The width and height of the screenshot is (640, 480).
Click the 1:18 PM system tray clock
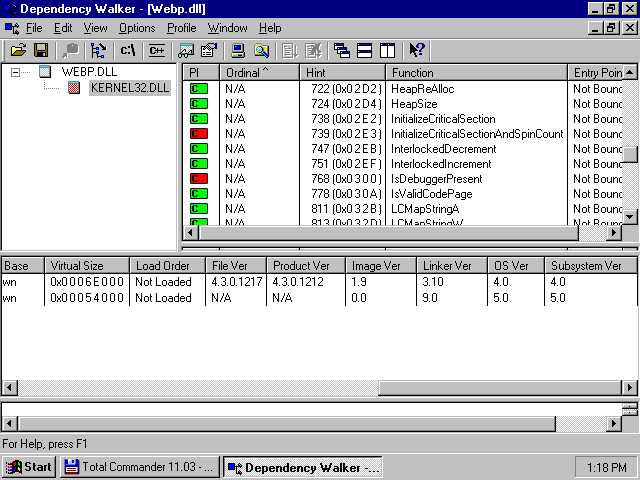(x=606, y=467)
